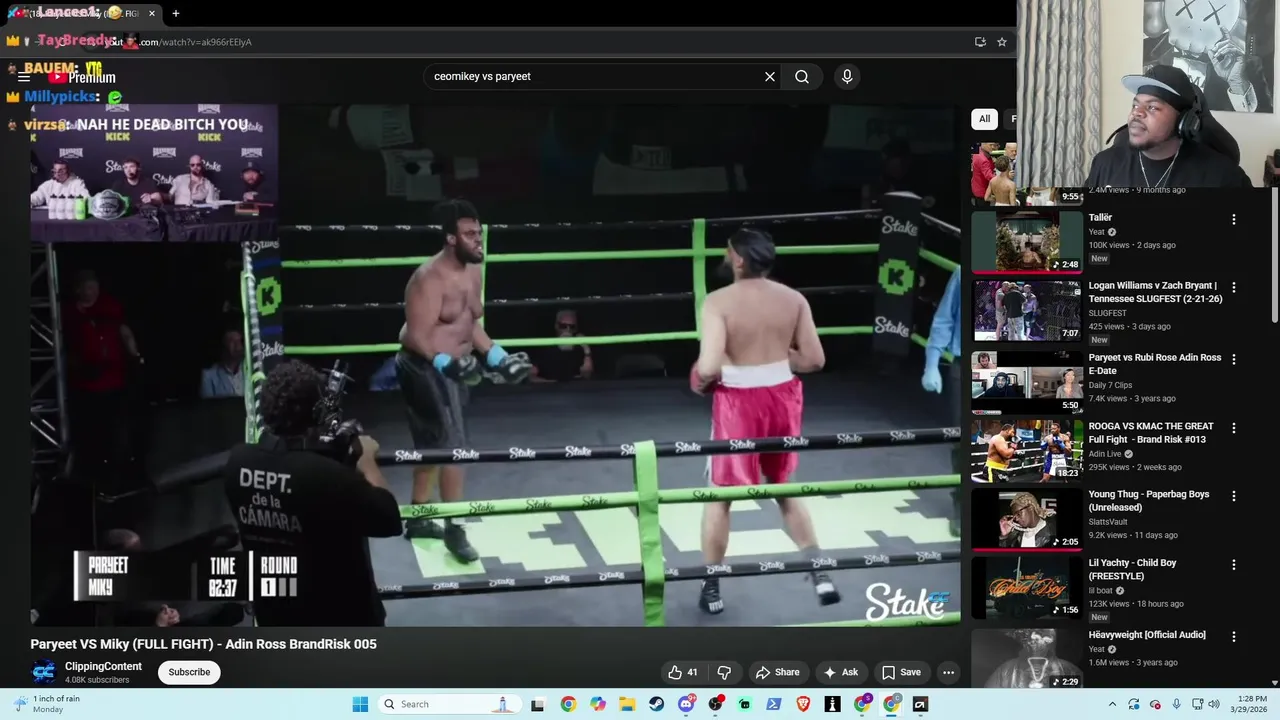The width and height of the screenshot is (1280, 720).
Task: Open File Explorer from the taskbar
Action: point(626,704)
